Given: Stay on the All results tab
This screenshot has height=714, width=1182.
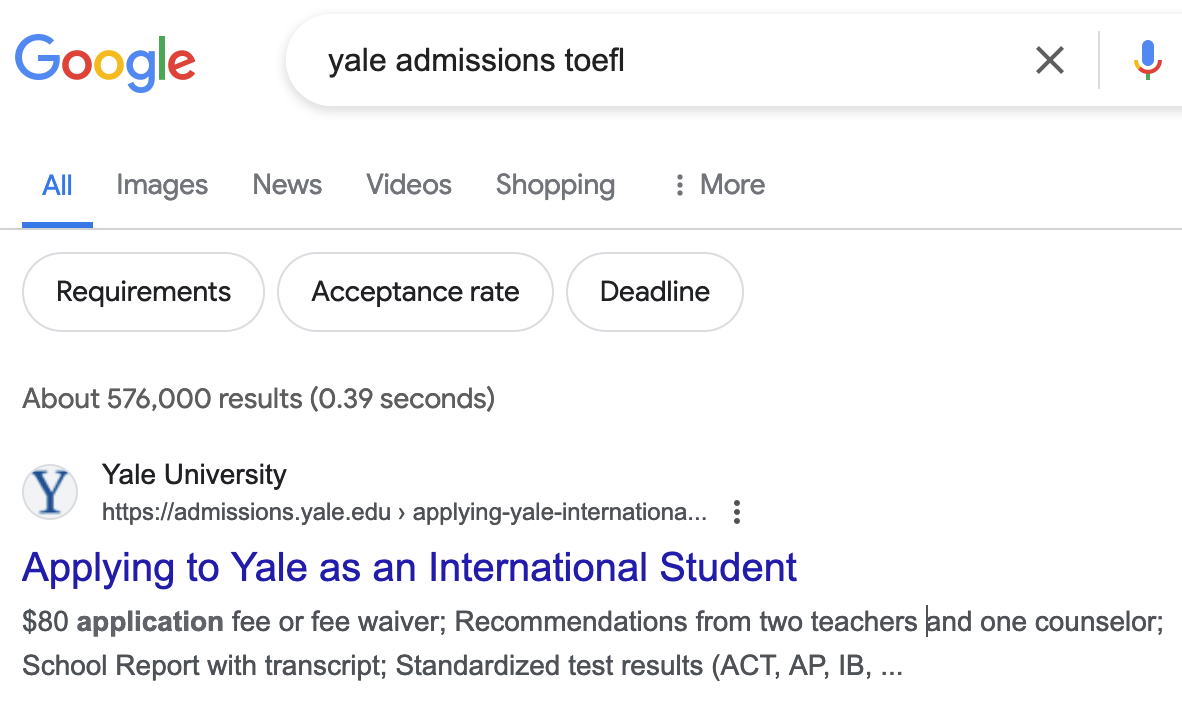Looking at the screenshot, I should [57, 184].
